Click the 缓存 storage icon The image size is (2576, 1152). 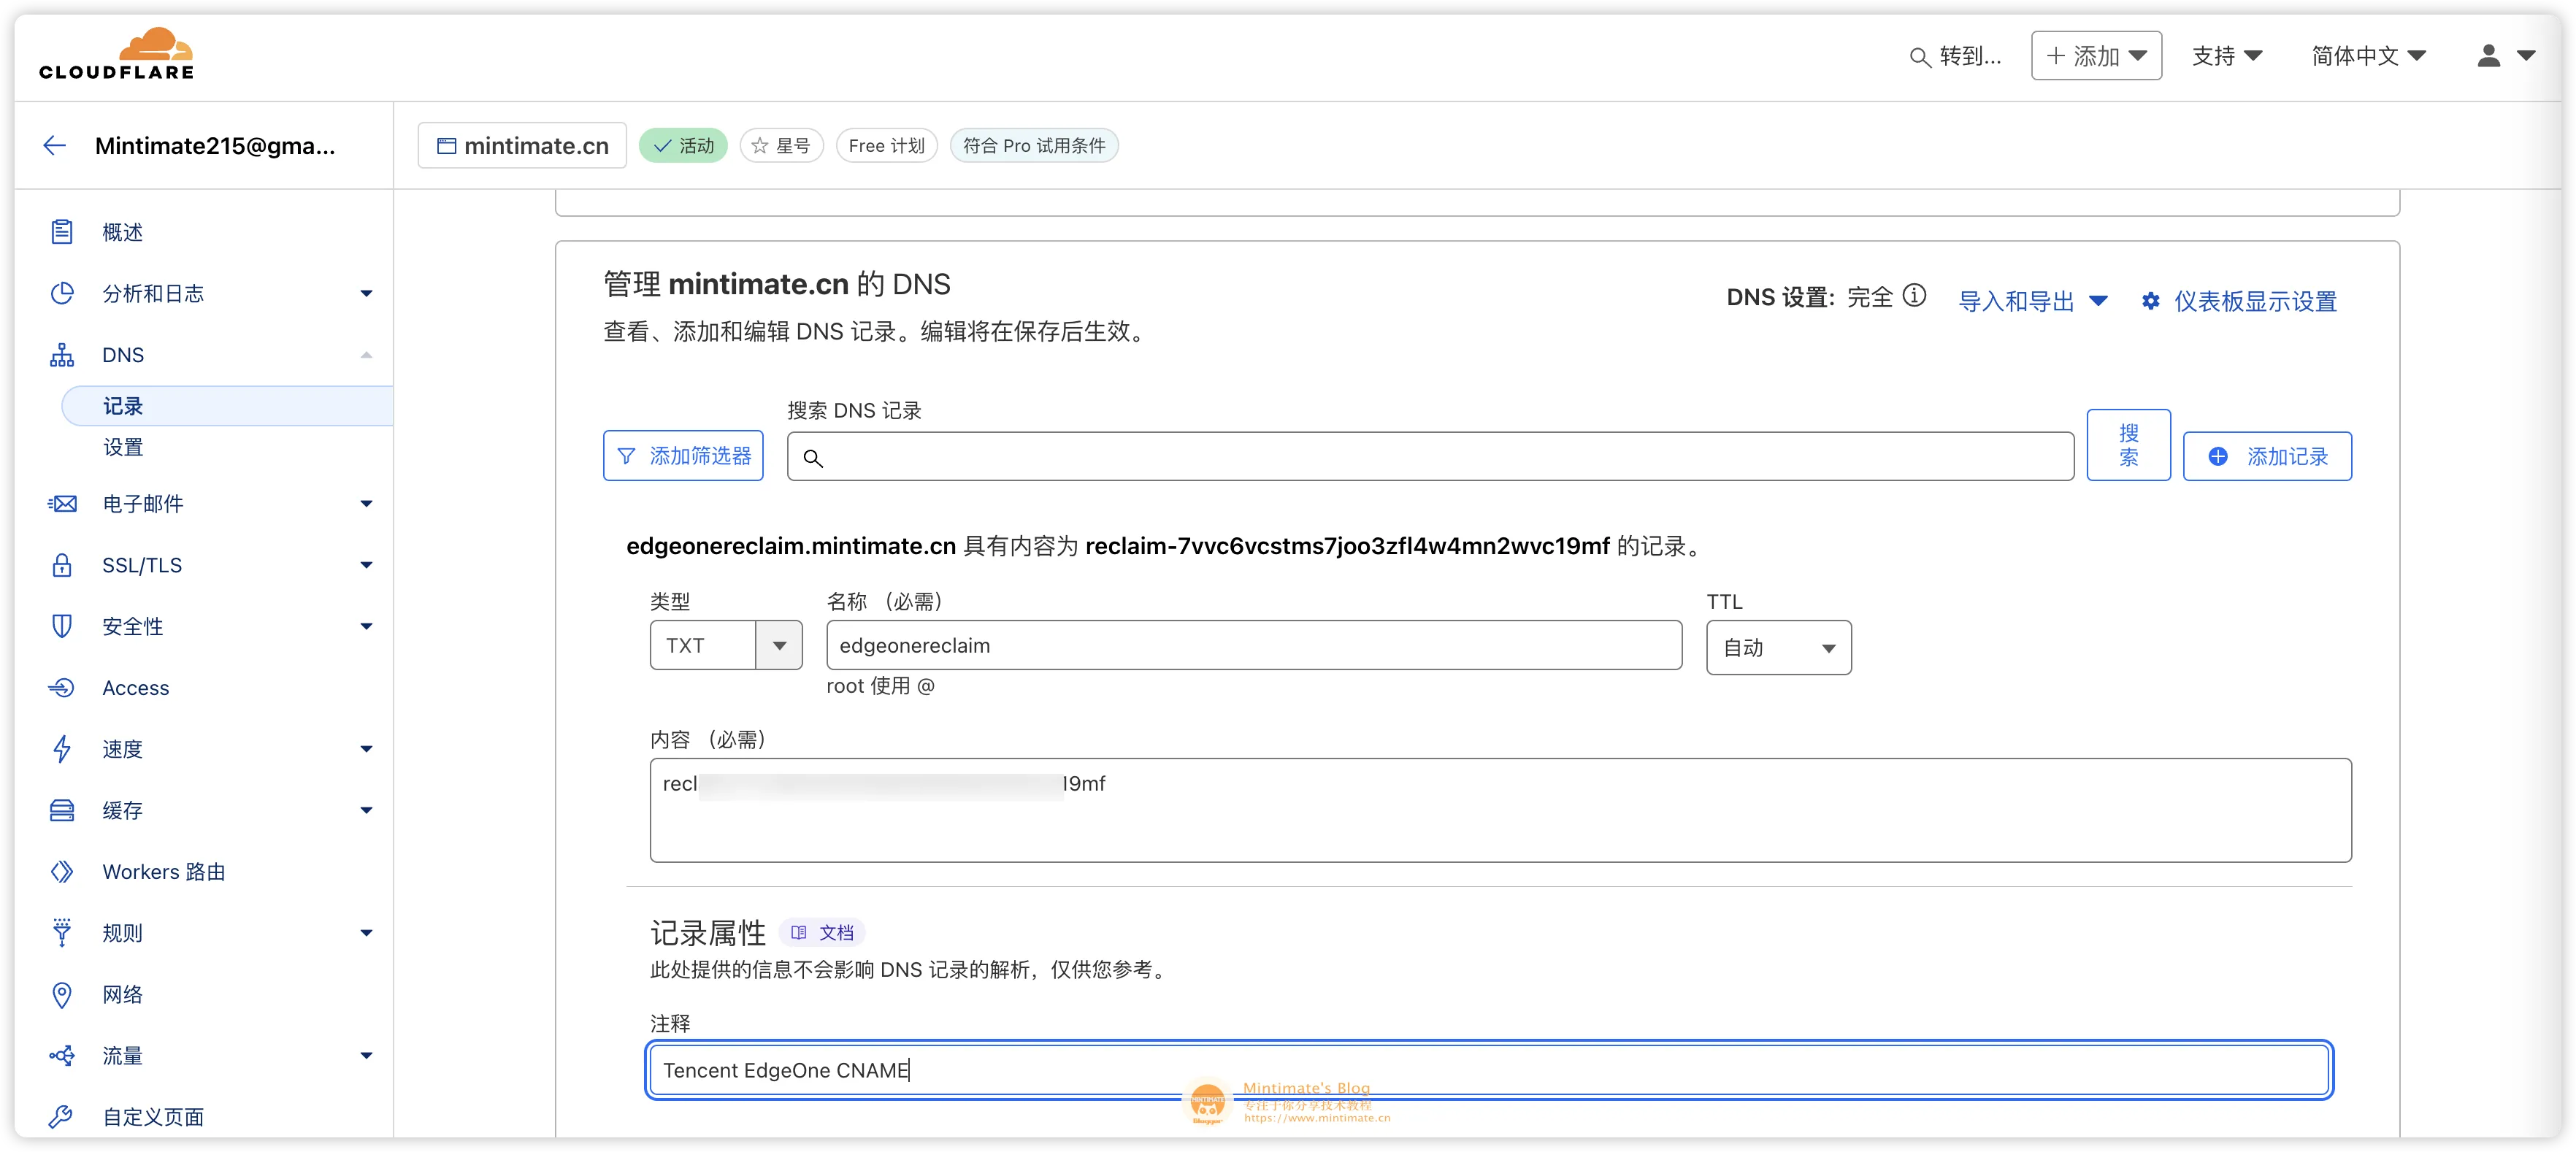pos(62,810)
